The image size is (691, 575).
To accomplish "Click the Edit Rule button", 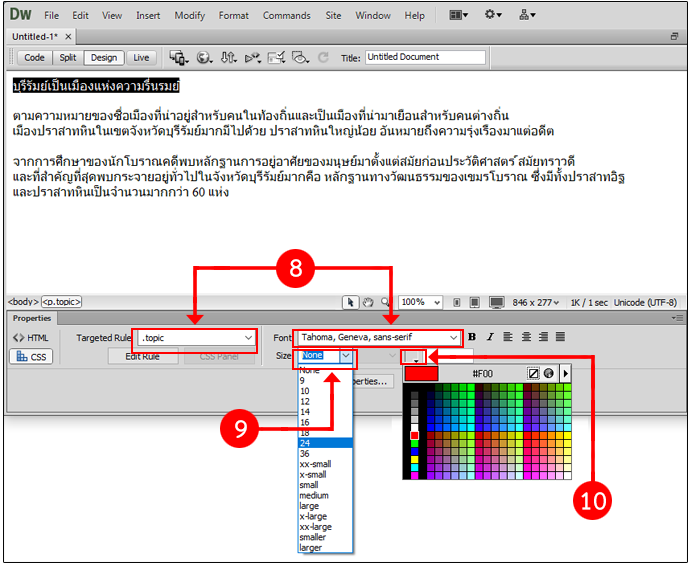I will point(142,356).
